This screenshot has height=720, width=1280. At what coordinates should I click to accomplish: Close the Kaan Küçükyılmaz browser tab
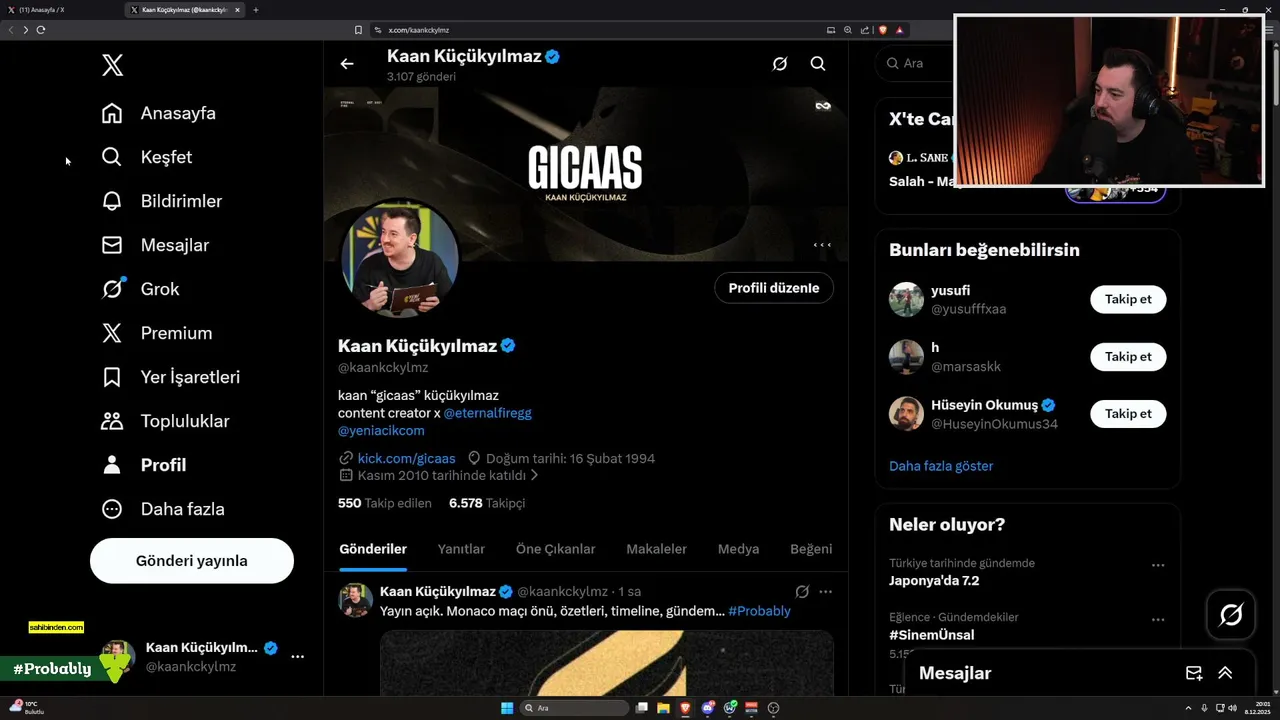point(237,10)
